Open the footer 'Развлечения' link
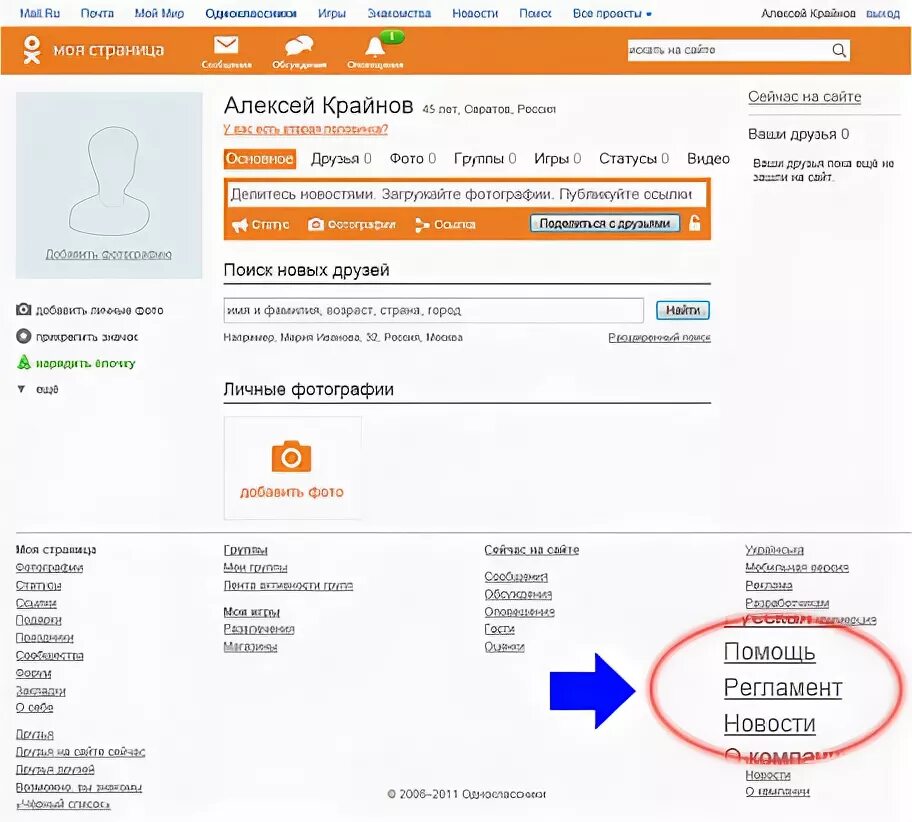This screenshot has width=912, height=822. coord(259,629)
